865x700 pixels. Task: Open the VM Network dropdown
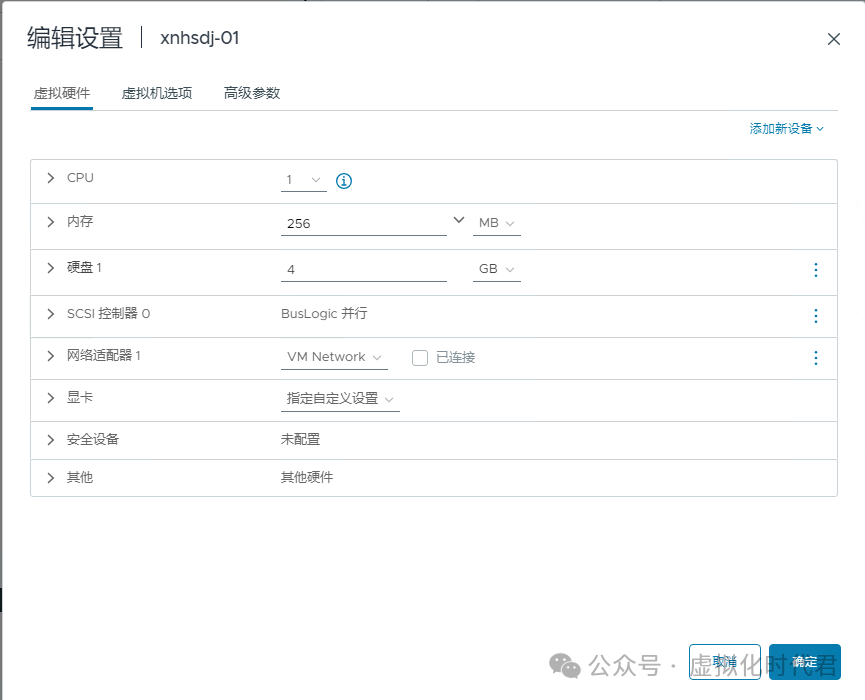334,357
